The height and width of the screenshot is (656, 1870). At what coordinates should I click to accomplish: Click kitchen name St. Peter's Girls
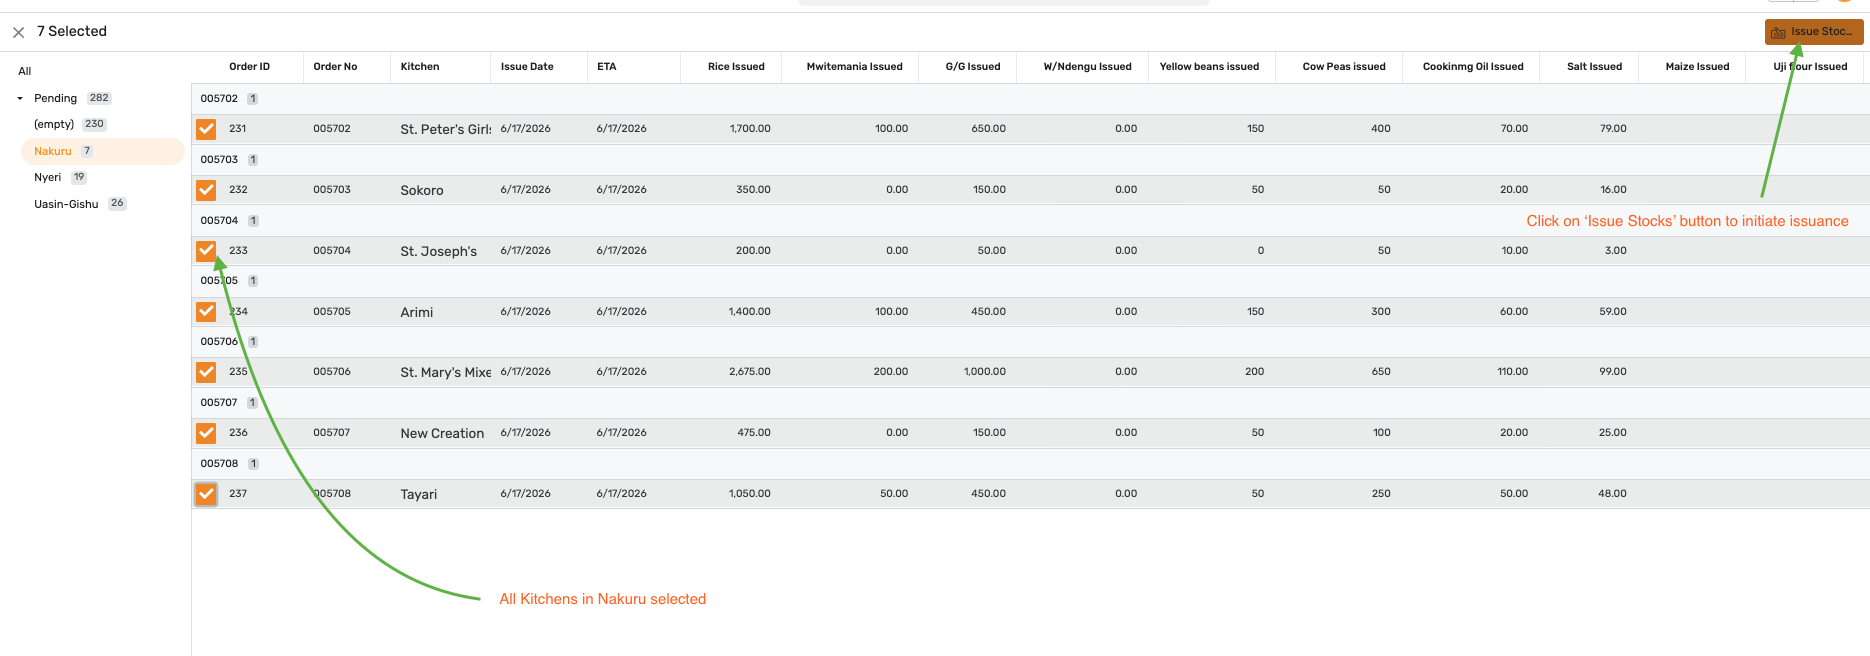click(x=446, y=129)
